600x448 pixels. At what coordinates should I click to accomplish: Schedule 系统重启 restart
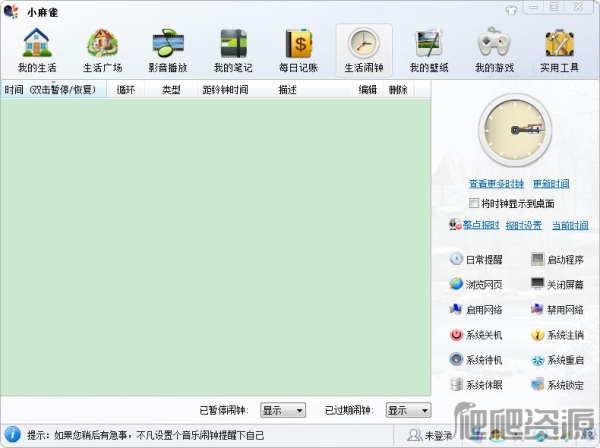558,360
